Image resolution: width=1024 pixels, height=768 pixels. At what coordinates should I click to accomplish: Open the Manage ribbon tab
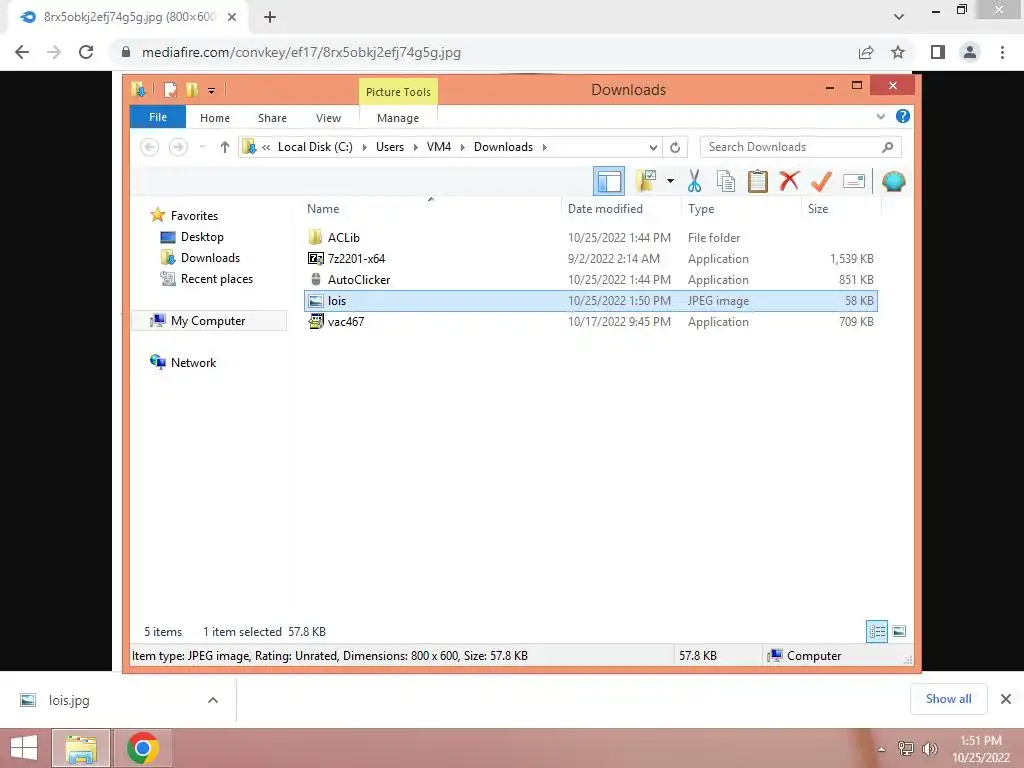398,118
